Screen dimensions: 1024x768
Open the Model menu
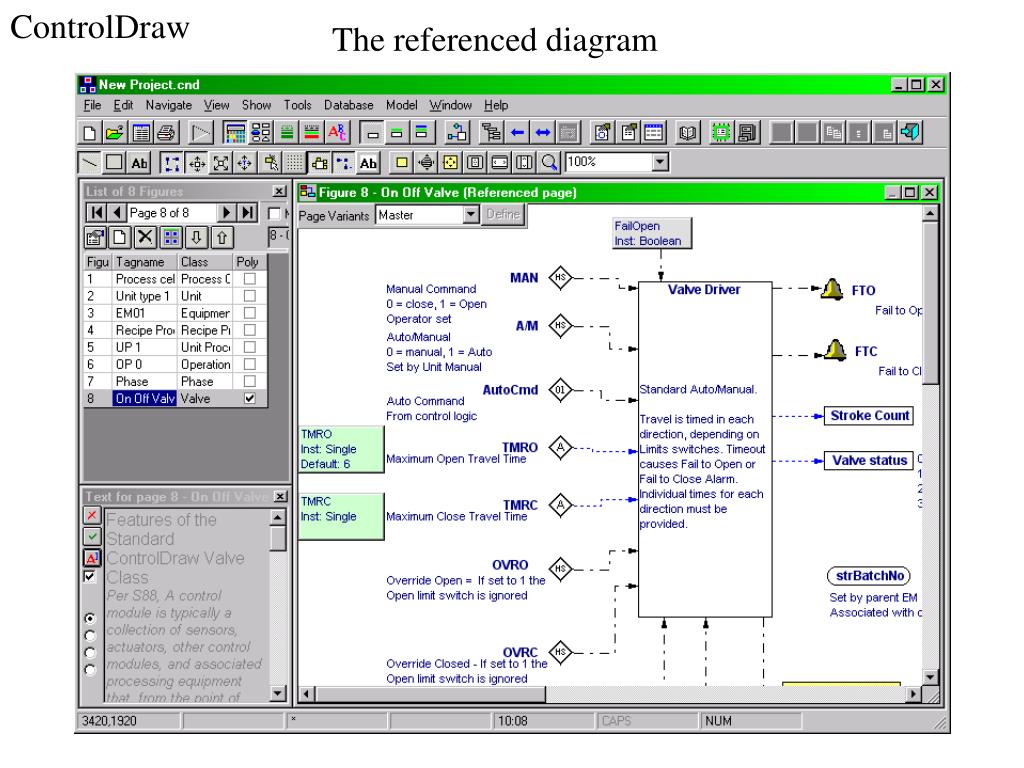[x=401, y=105]
